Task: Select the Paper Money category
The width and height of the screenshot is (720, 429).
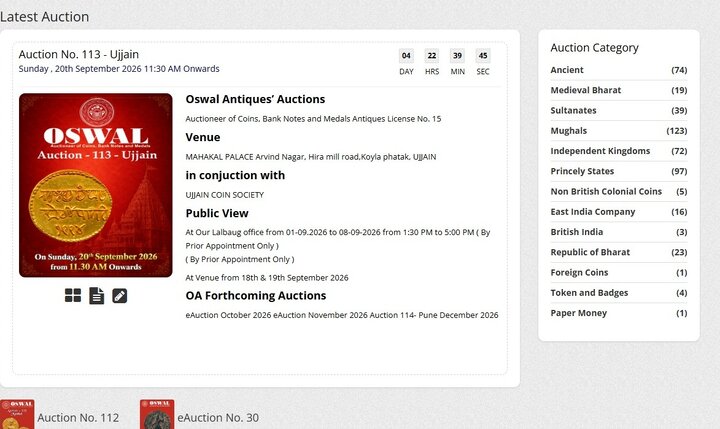Action: pos(579,313)
